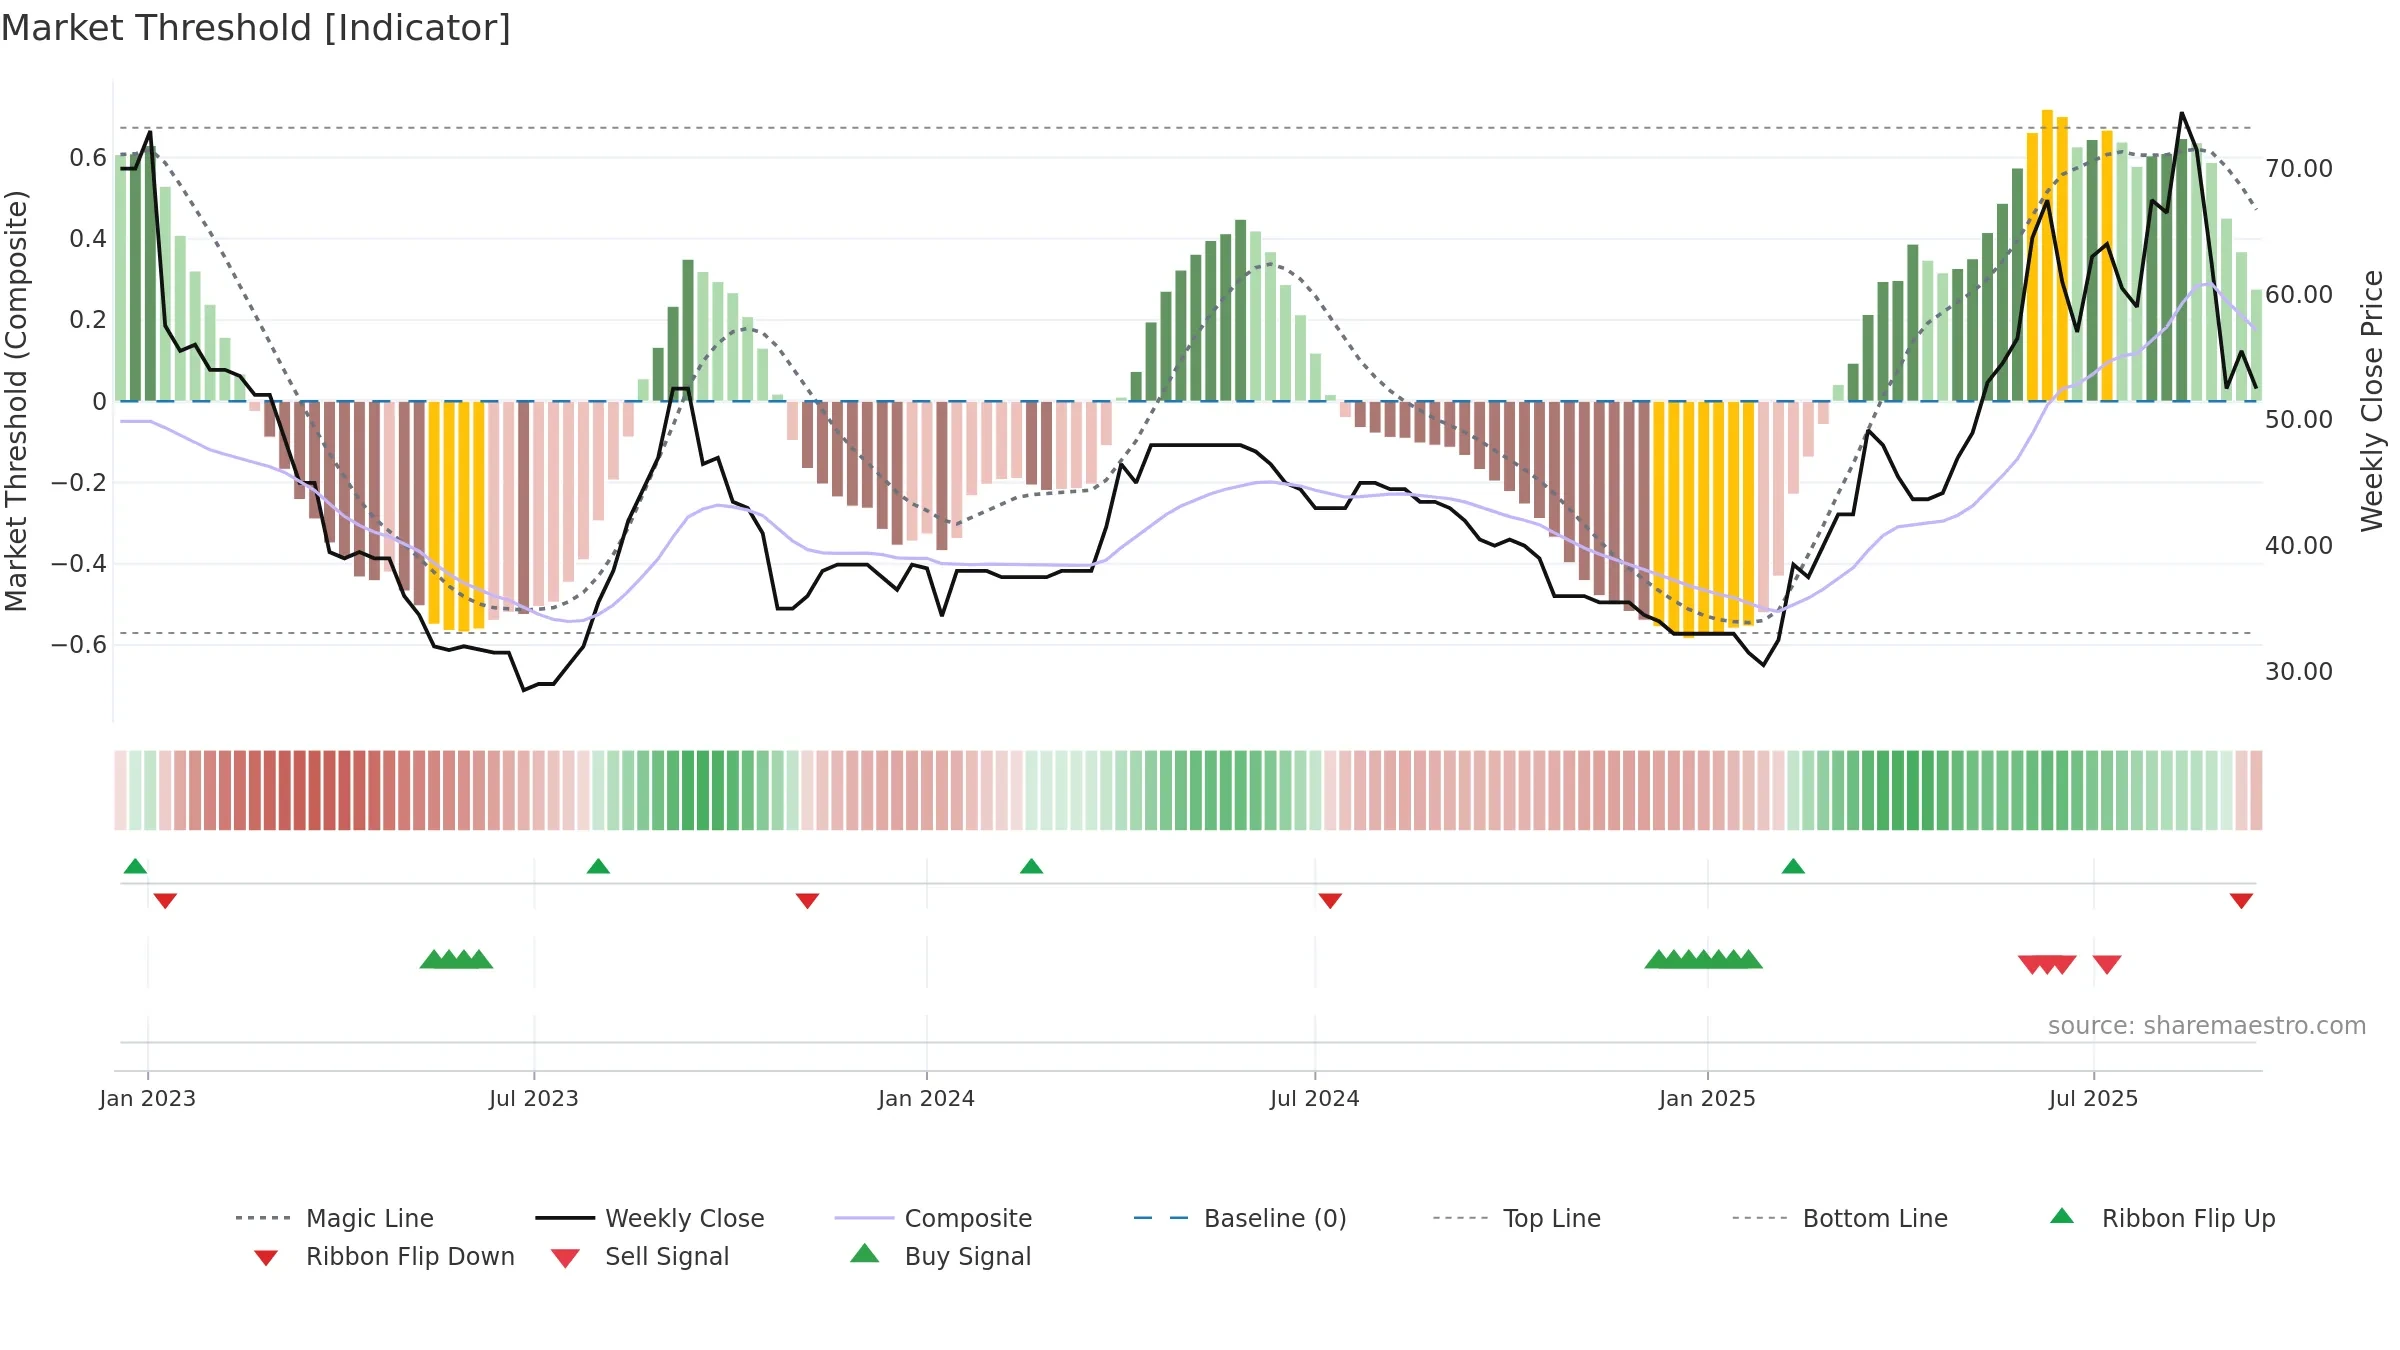Click the green Ribbon Flip Up marker near Aug 2023
The image size is (2400, 1350).
pyautogui.click(x=598, y=866)
